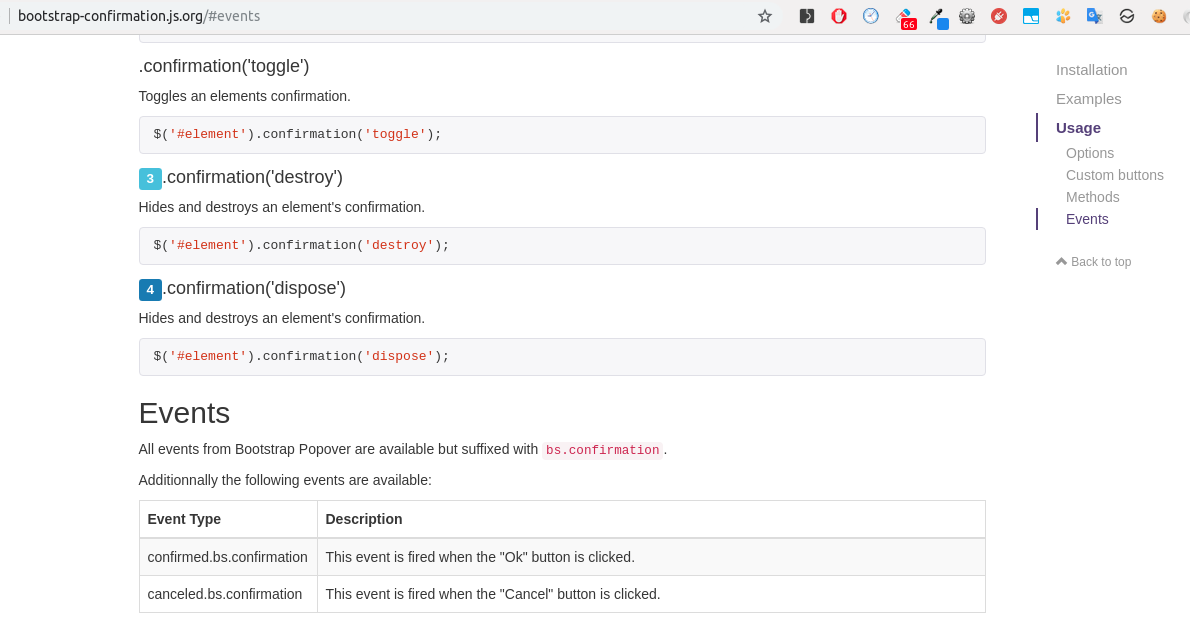Click the Google Translate extension icon

coord(1095,15)
